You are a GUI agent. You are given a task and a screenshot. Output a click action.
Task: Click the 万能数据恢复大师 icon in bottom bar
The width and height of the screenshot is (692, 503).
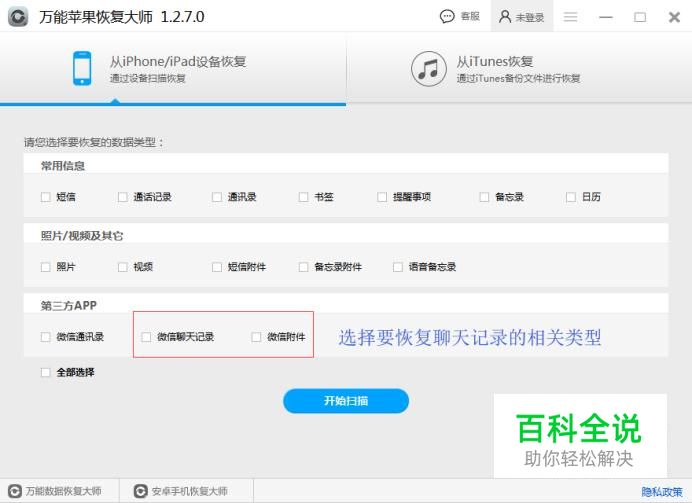15,491
